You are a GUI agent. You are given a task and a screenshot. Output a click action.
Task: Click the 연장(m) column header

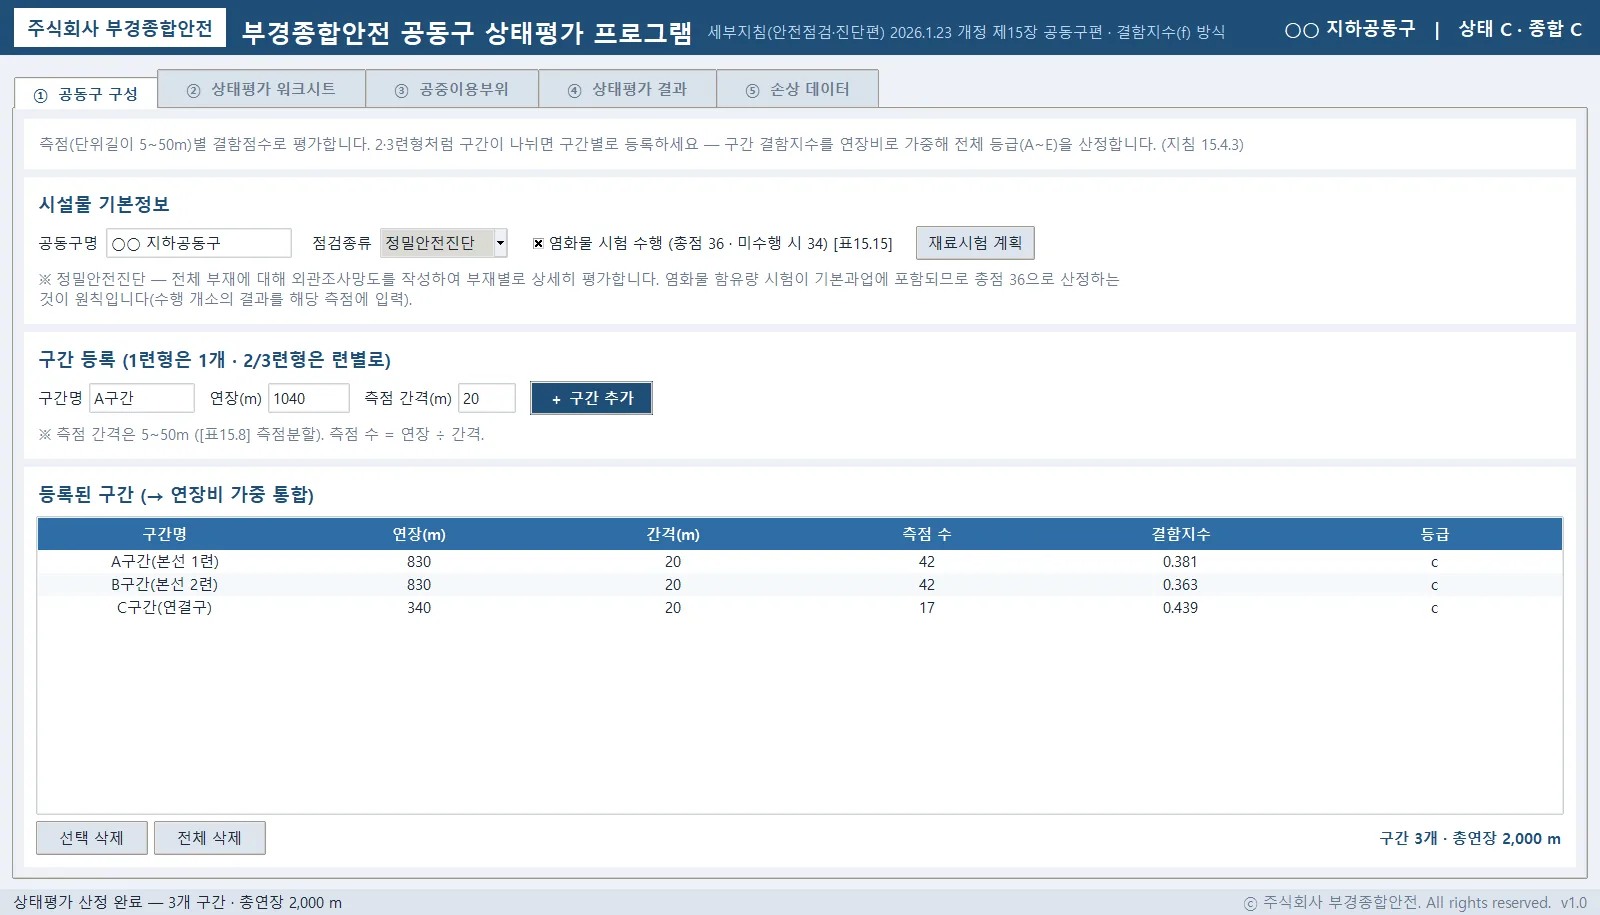click(419, 534)
